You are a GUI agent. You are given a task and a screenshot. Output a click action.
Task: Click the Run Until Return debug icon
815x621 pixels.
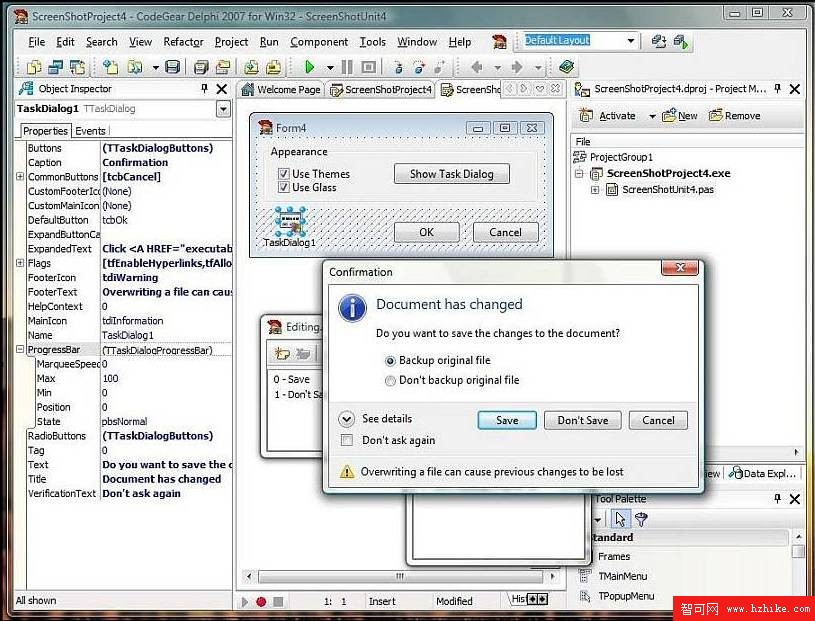coord(440,67)
